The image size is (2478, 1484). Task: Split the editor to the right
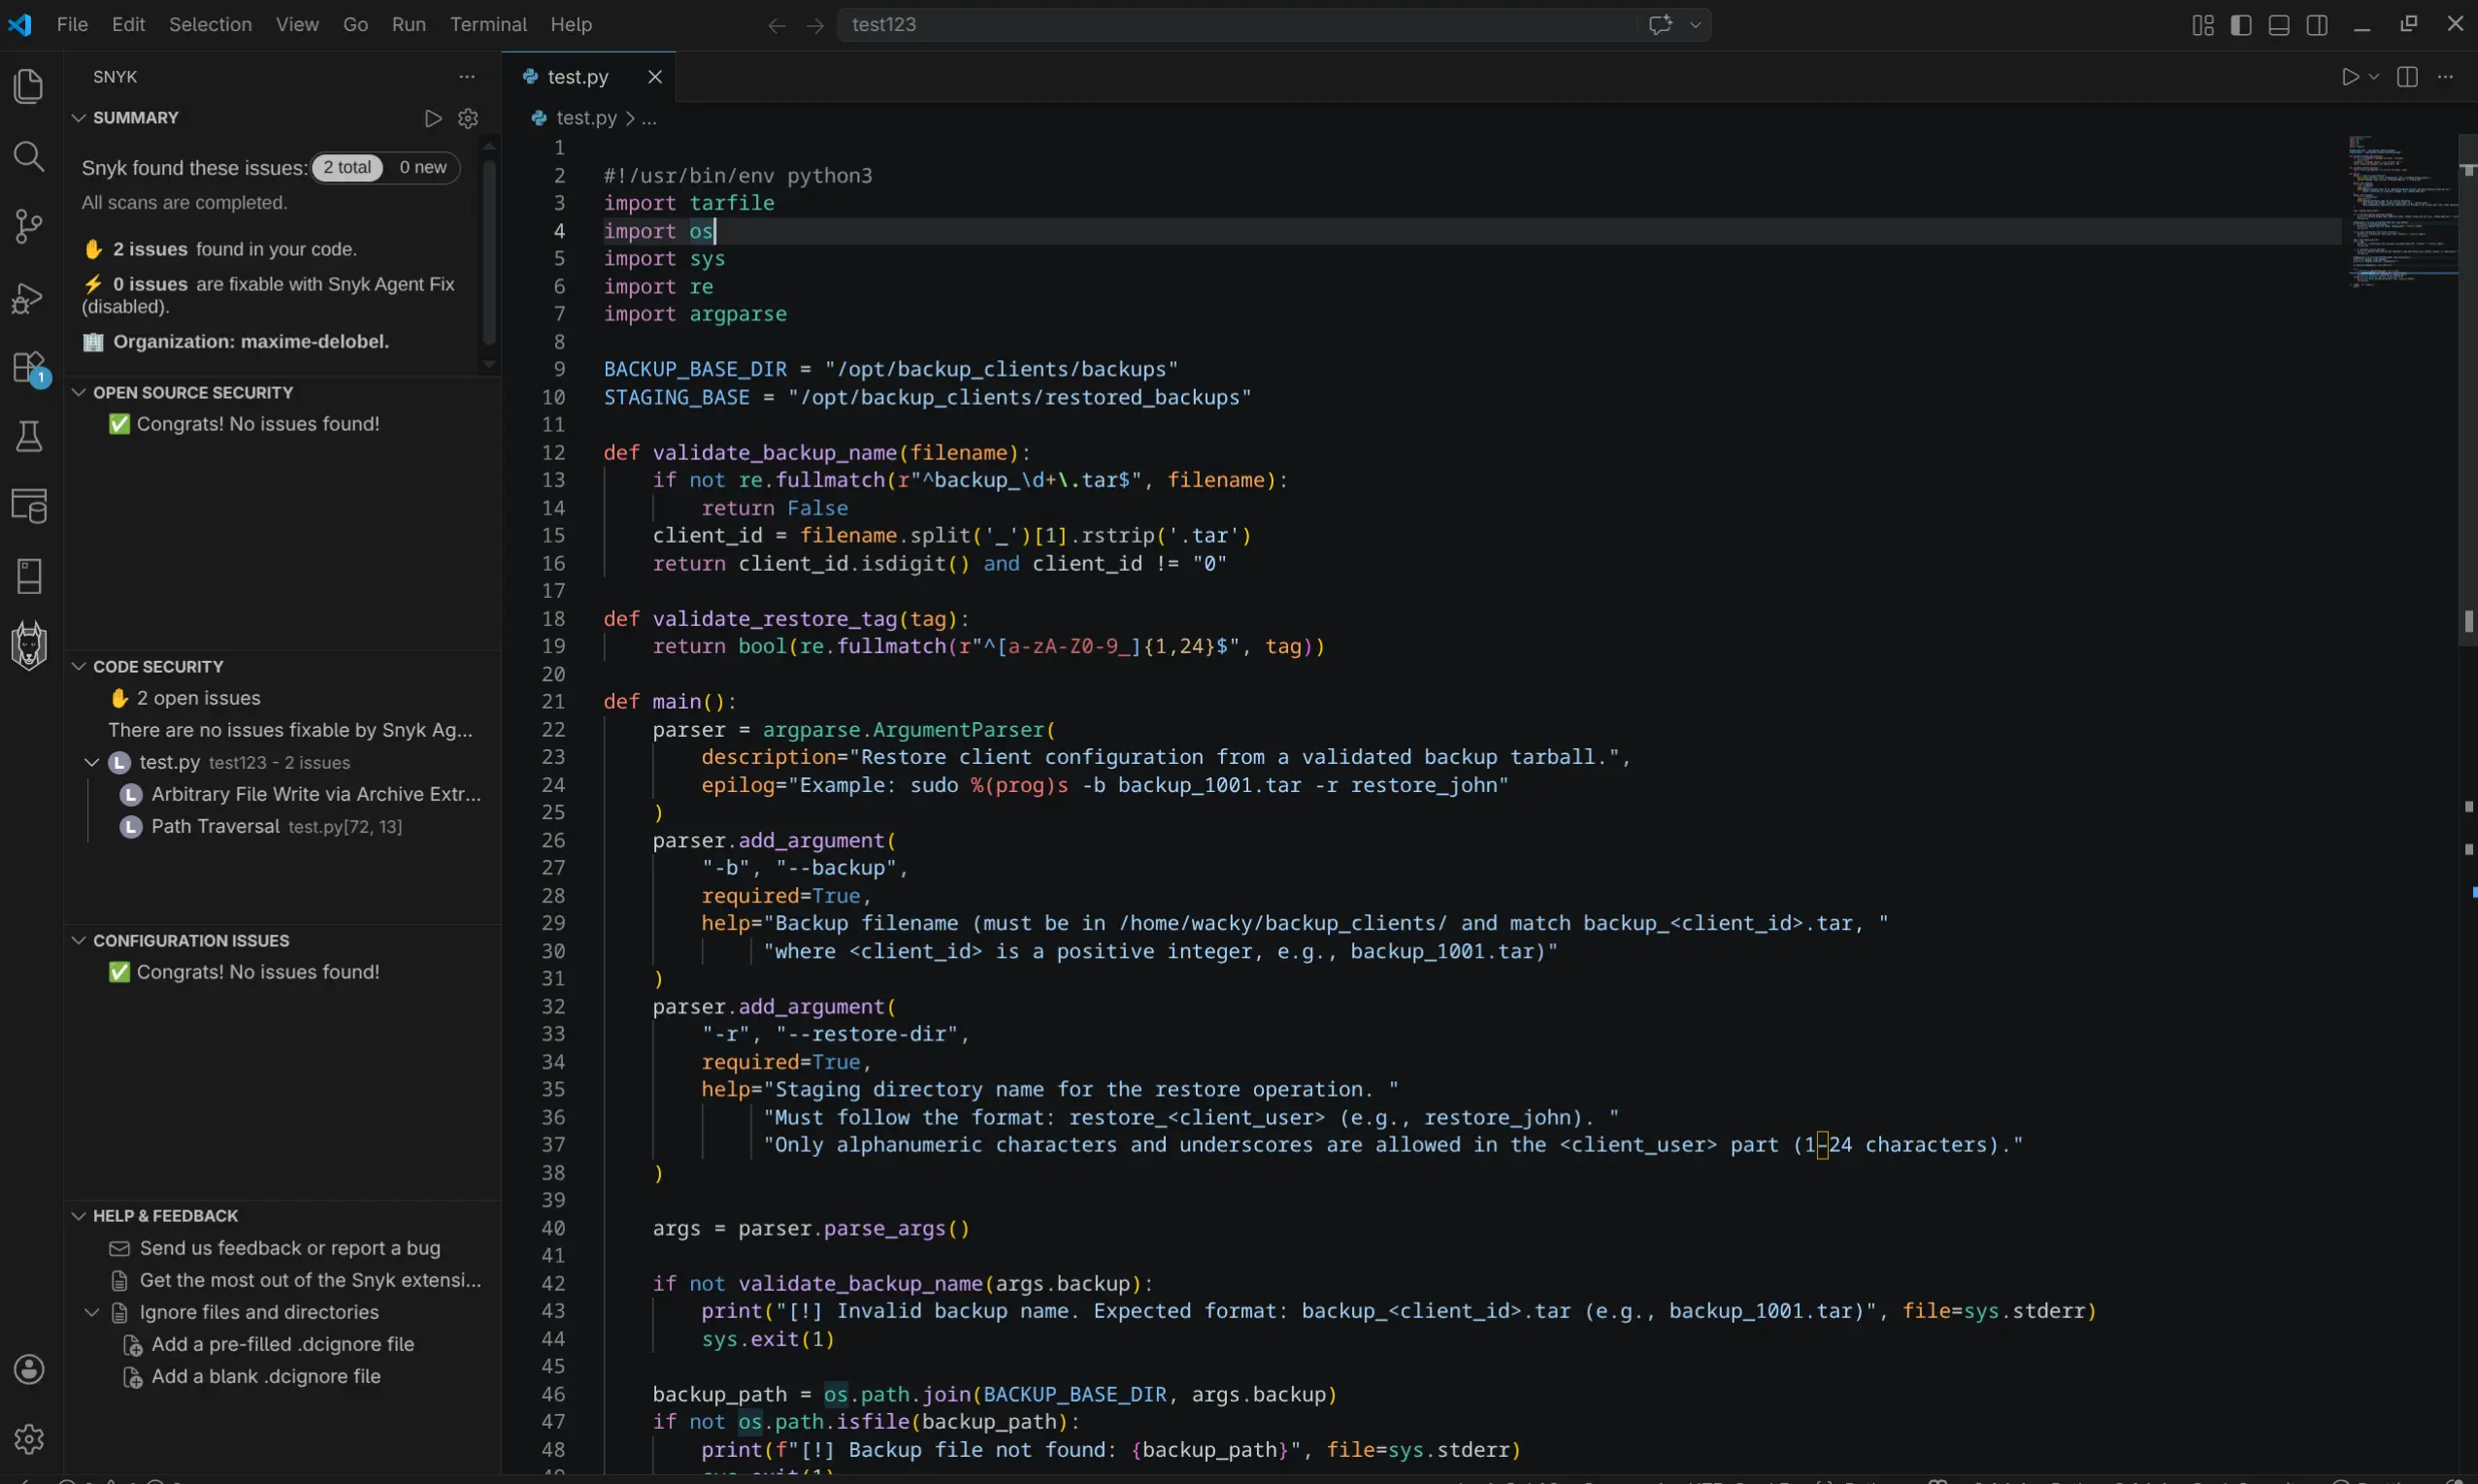[x=2407, y=77]
